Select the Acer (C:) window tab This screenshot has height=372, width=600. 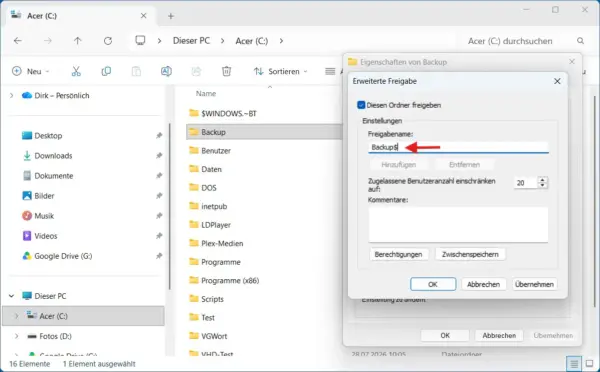(80, 16)
